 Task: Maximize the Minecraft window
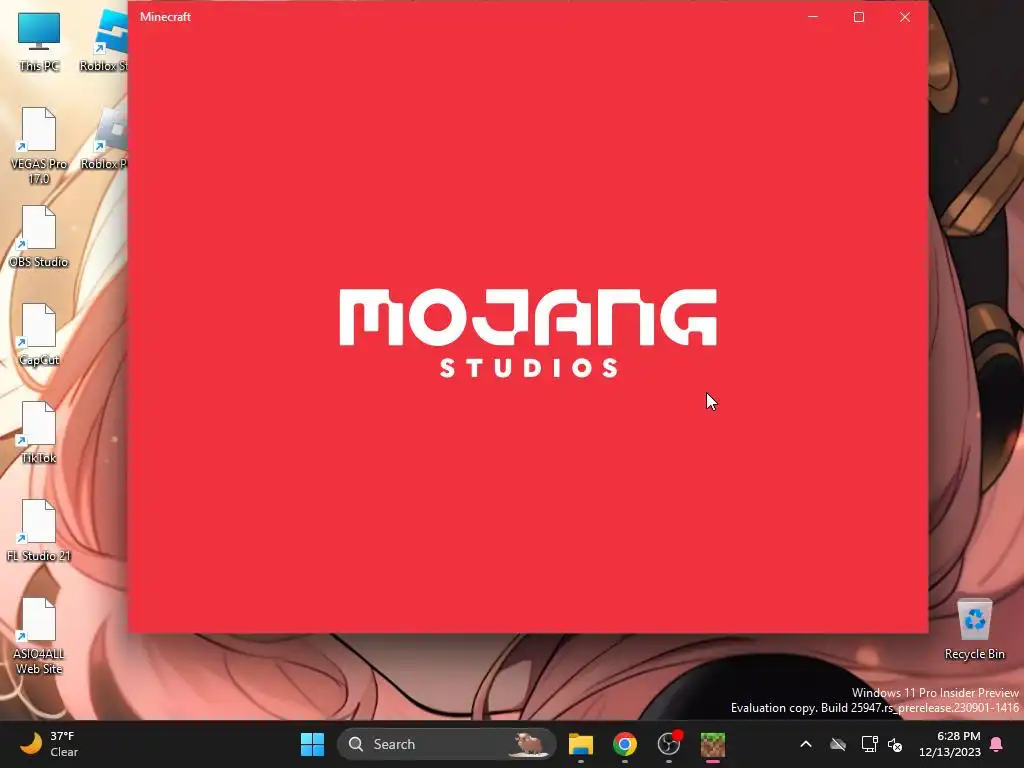(x=859, y=17)
